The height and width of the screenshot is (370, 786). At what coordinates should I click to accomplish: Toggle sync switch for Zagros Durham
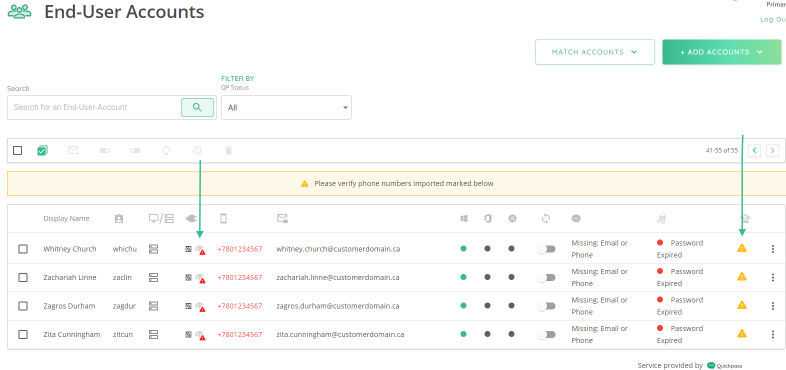pyautogui.click(x=546, y=306)
